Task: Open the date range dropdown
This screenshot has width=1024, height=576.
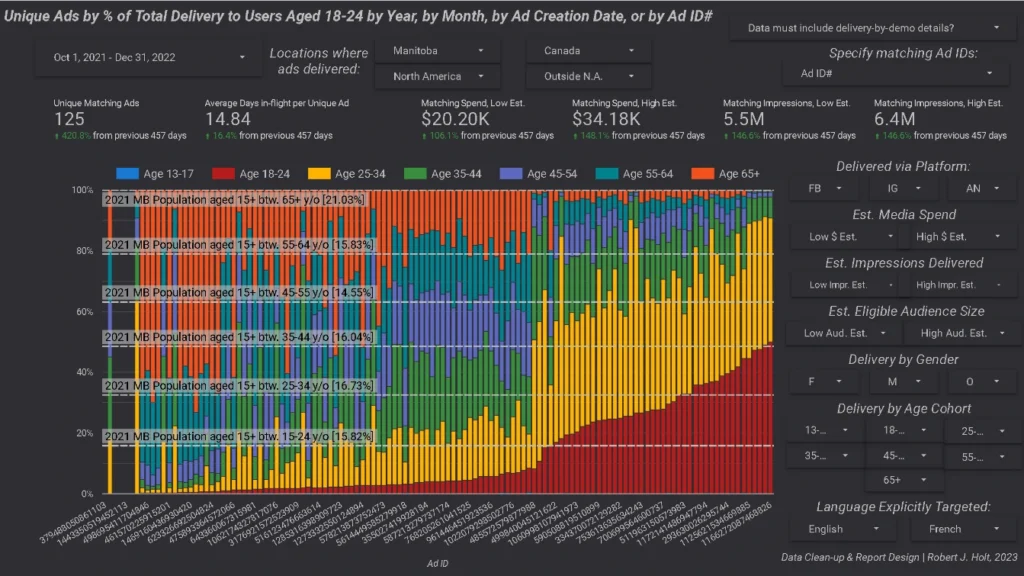Action: 143,58
